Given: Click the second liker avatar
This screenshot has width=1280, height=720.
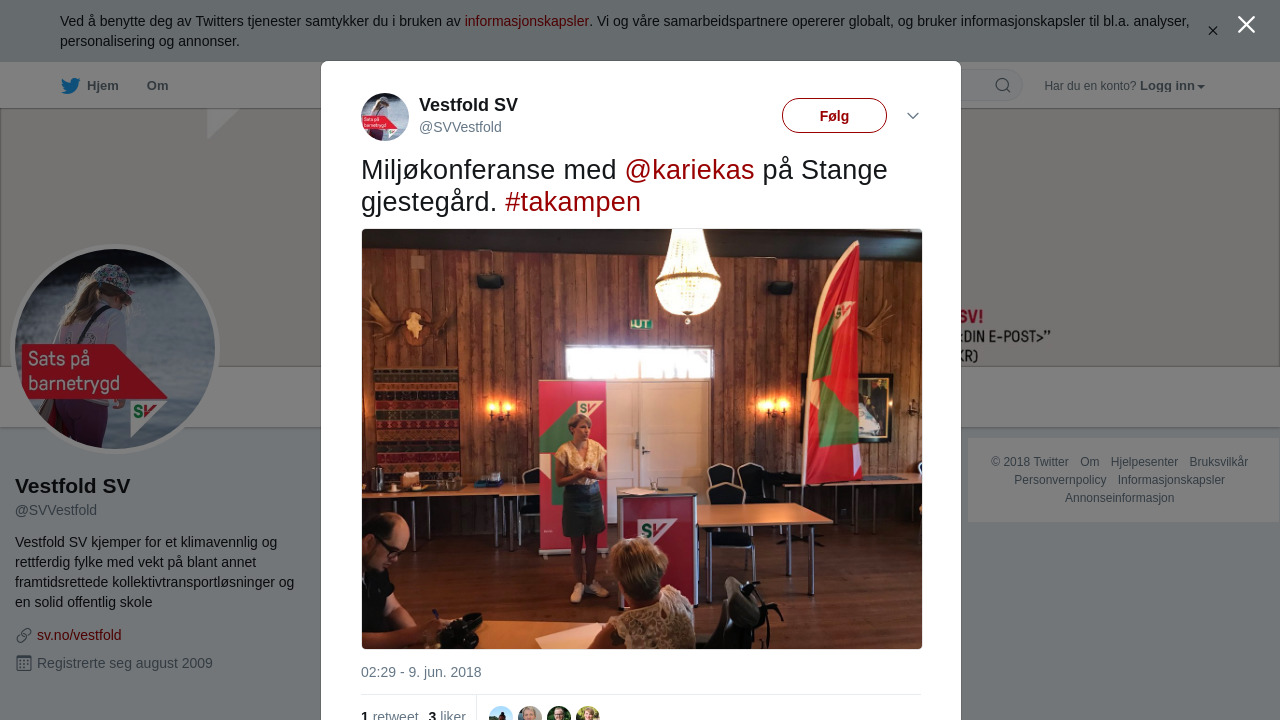Looking at the screenshot, I should click(530, 714).
